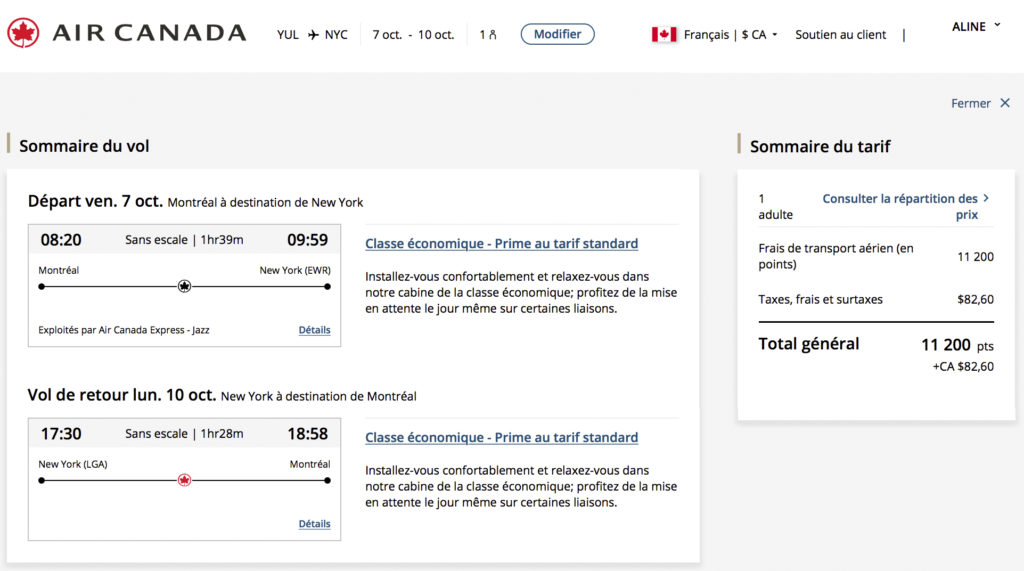
Task: Click the YUL origin code in header
Action: coord(288,35)
